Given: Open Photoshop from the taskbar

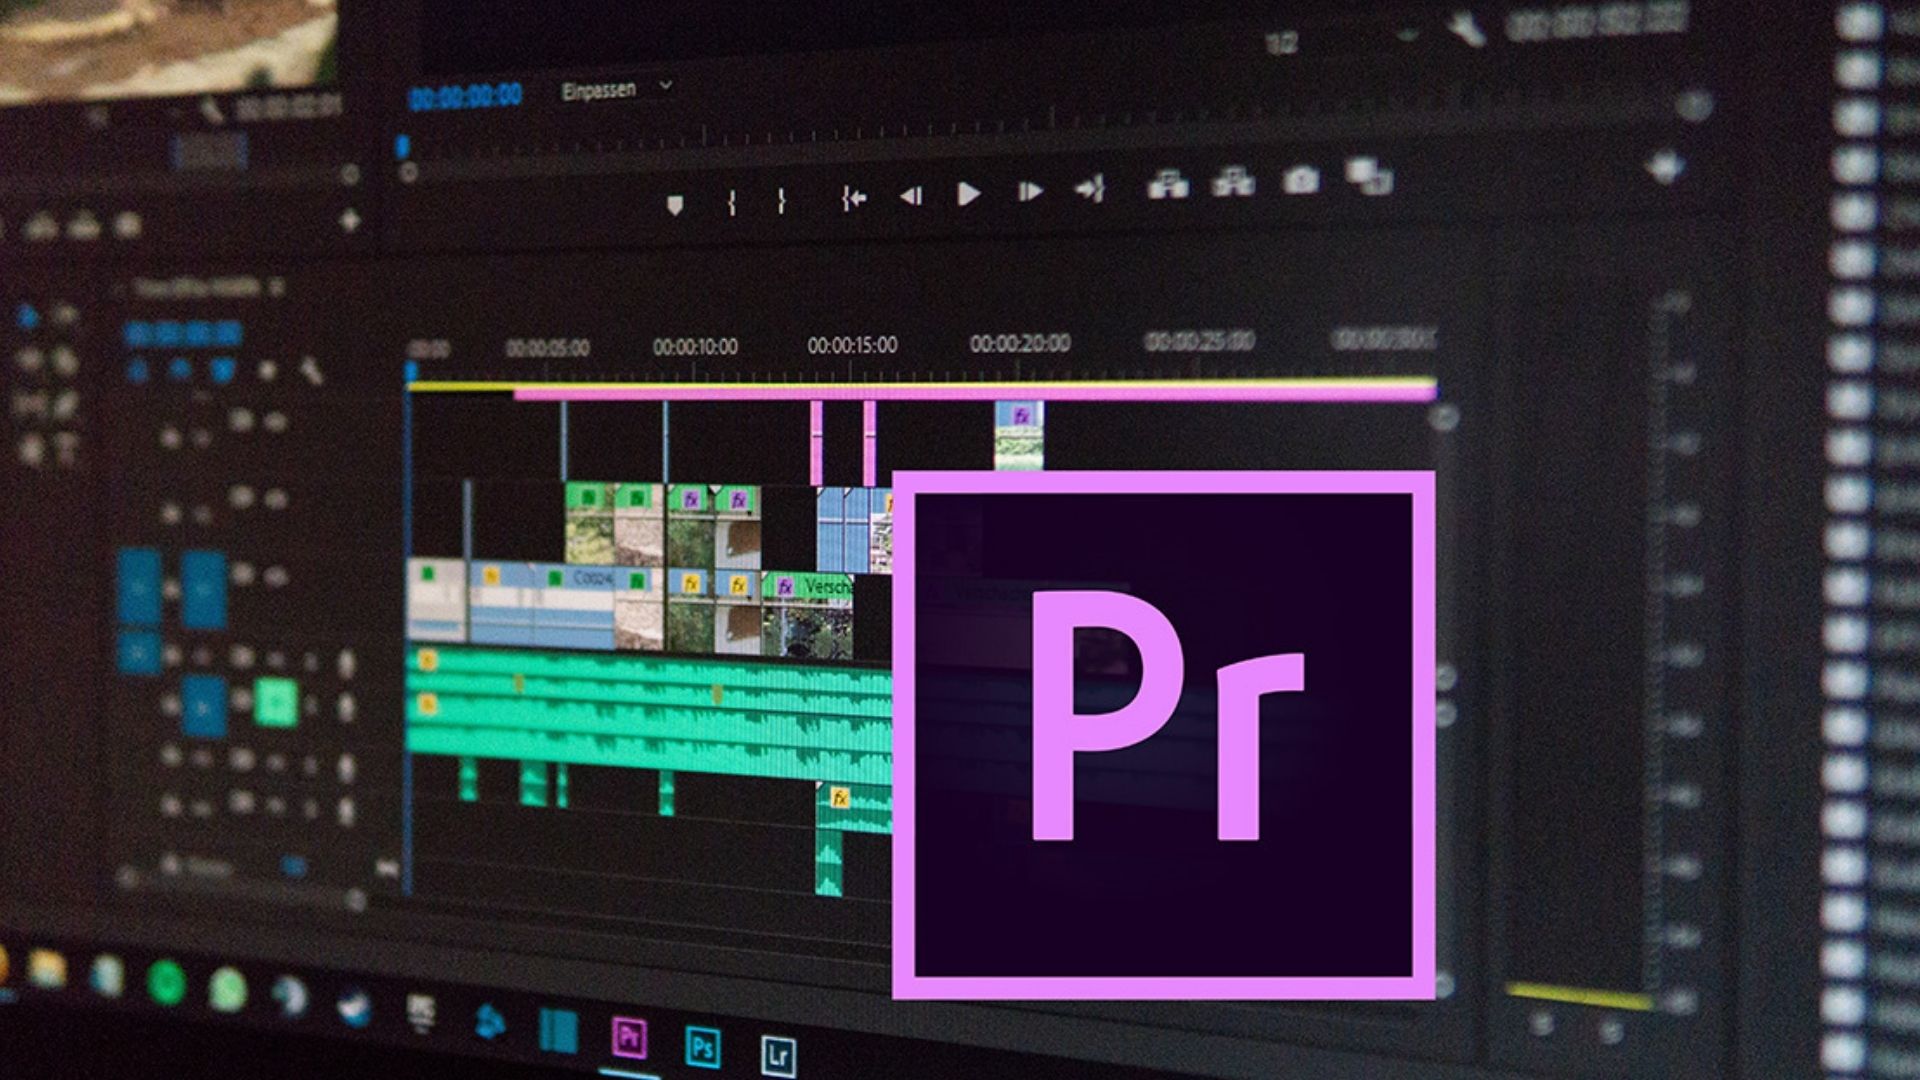Looking at the screenshot, I should (703, 1046).
